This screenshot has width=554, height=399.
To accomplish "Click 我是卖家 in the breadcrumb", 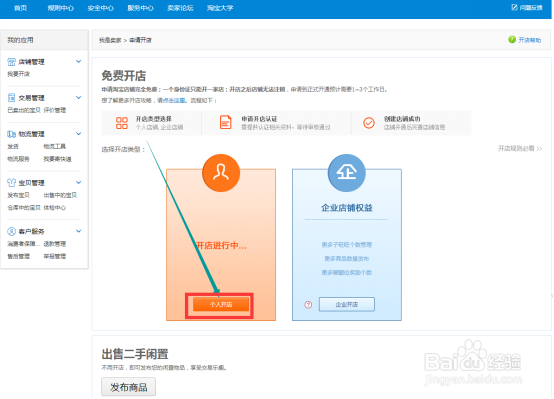I will (x=110, y=40).
